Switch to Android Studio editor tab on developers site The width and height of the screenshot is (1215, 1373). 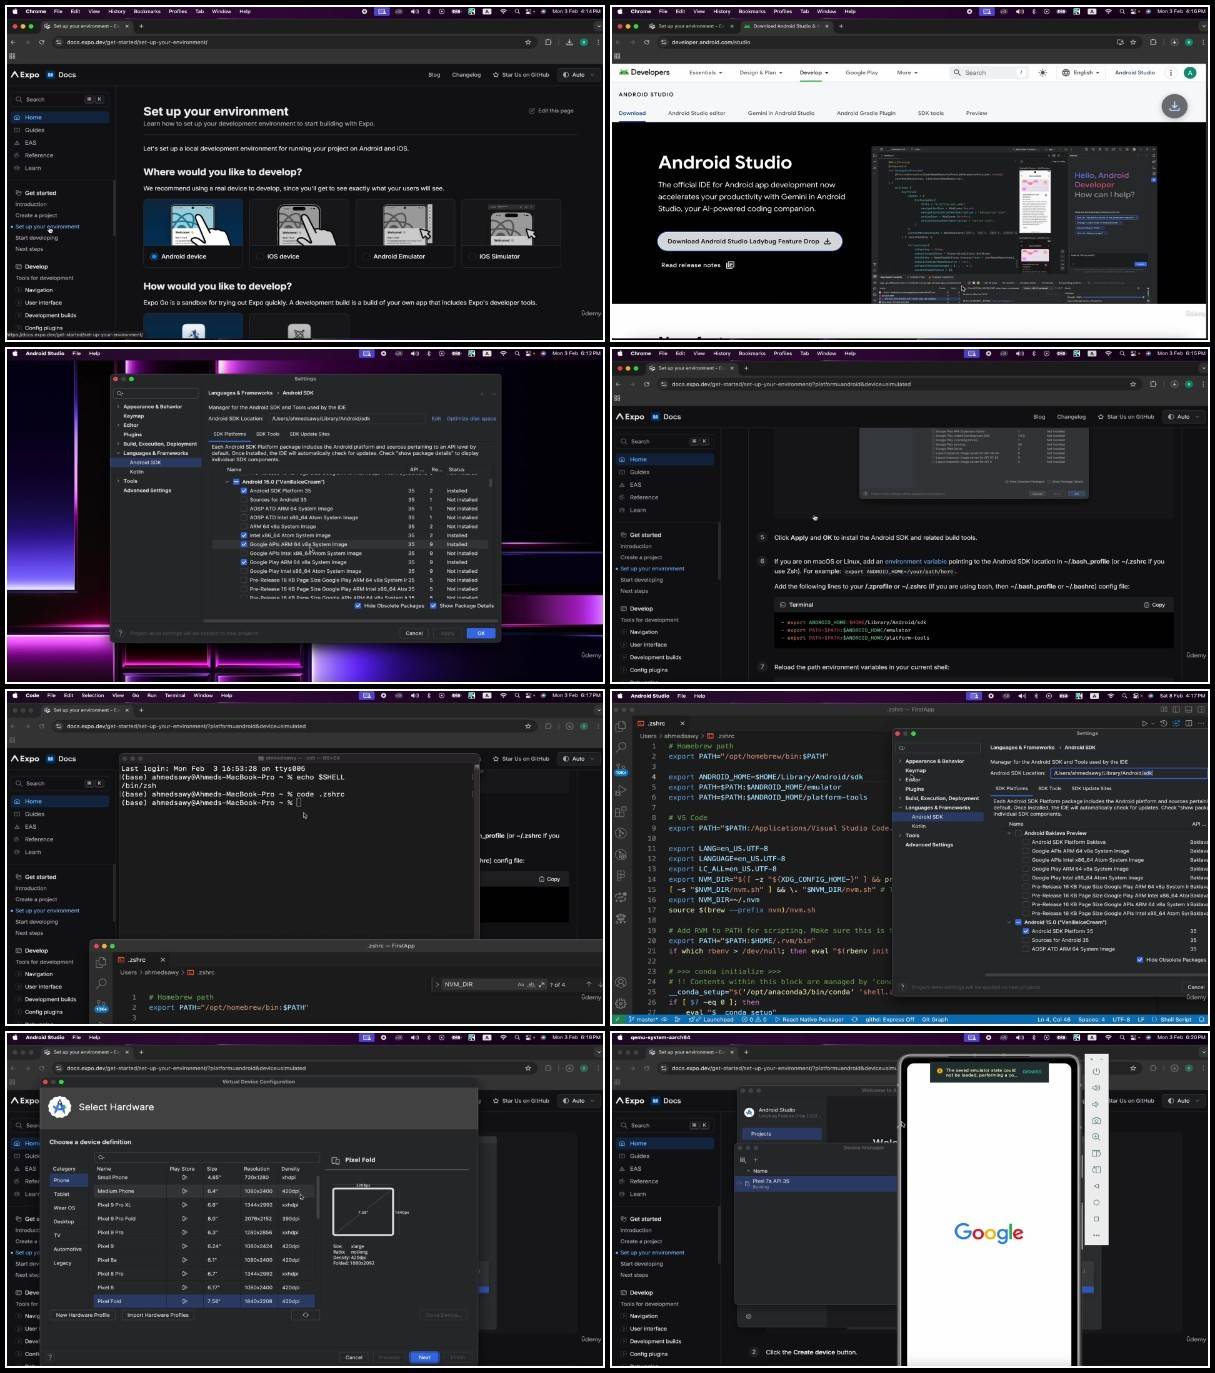click(x=696, y=113)
